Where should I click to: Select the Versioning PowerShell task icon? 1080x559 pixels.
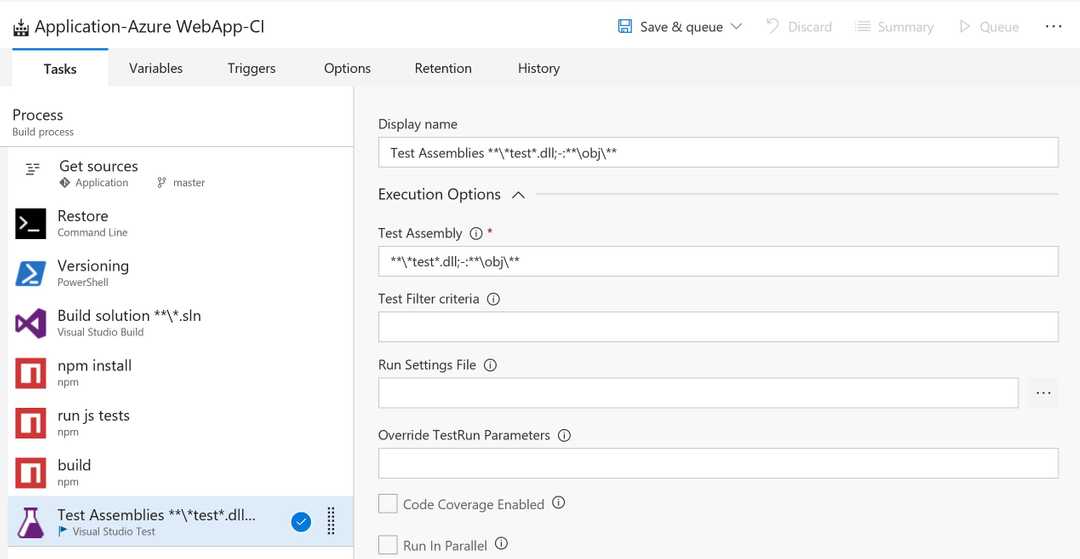coord(31,273)
